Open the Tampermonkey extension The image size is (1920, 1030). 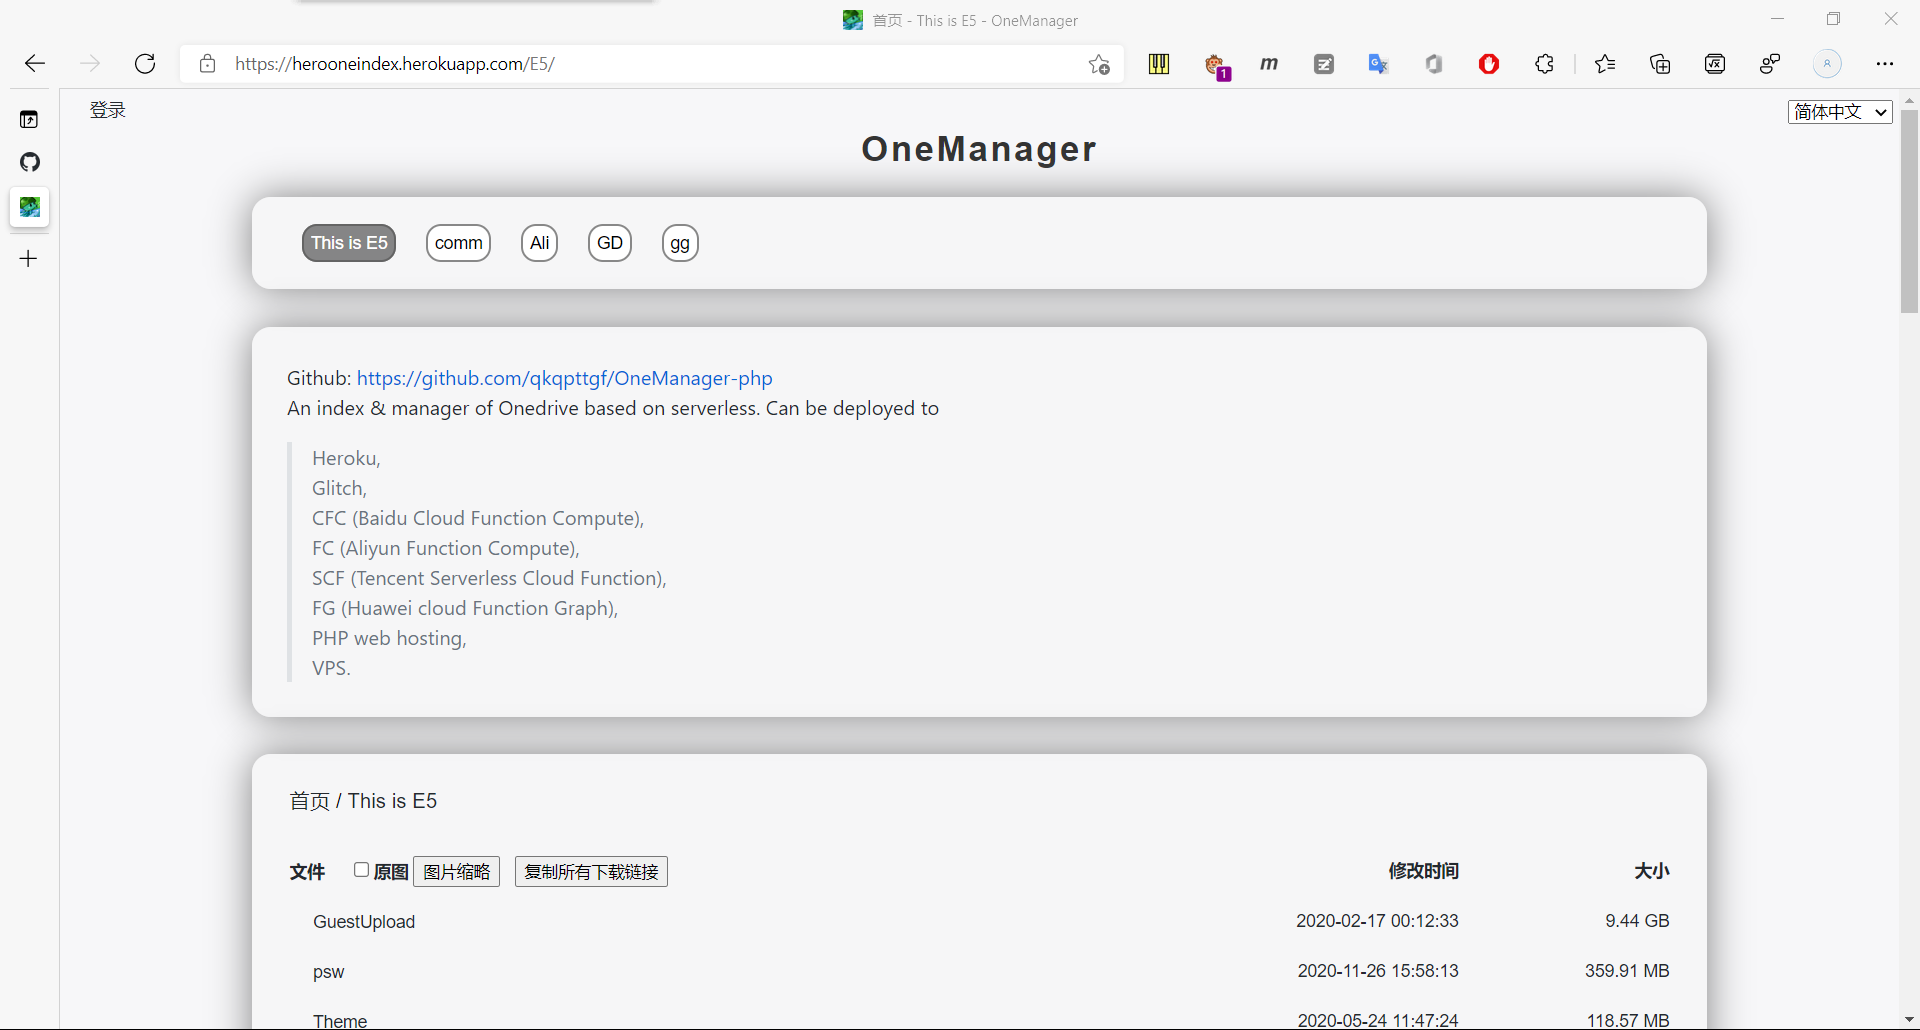(x=1218, y=63)
